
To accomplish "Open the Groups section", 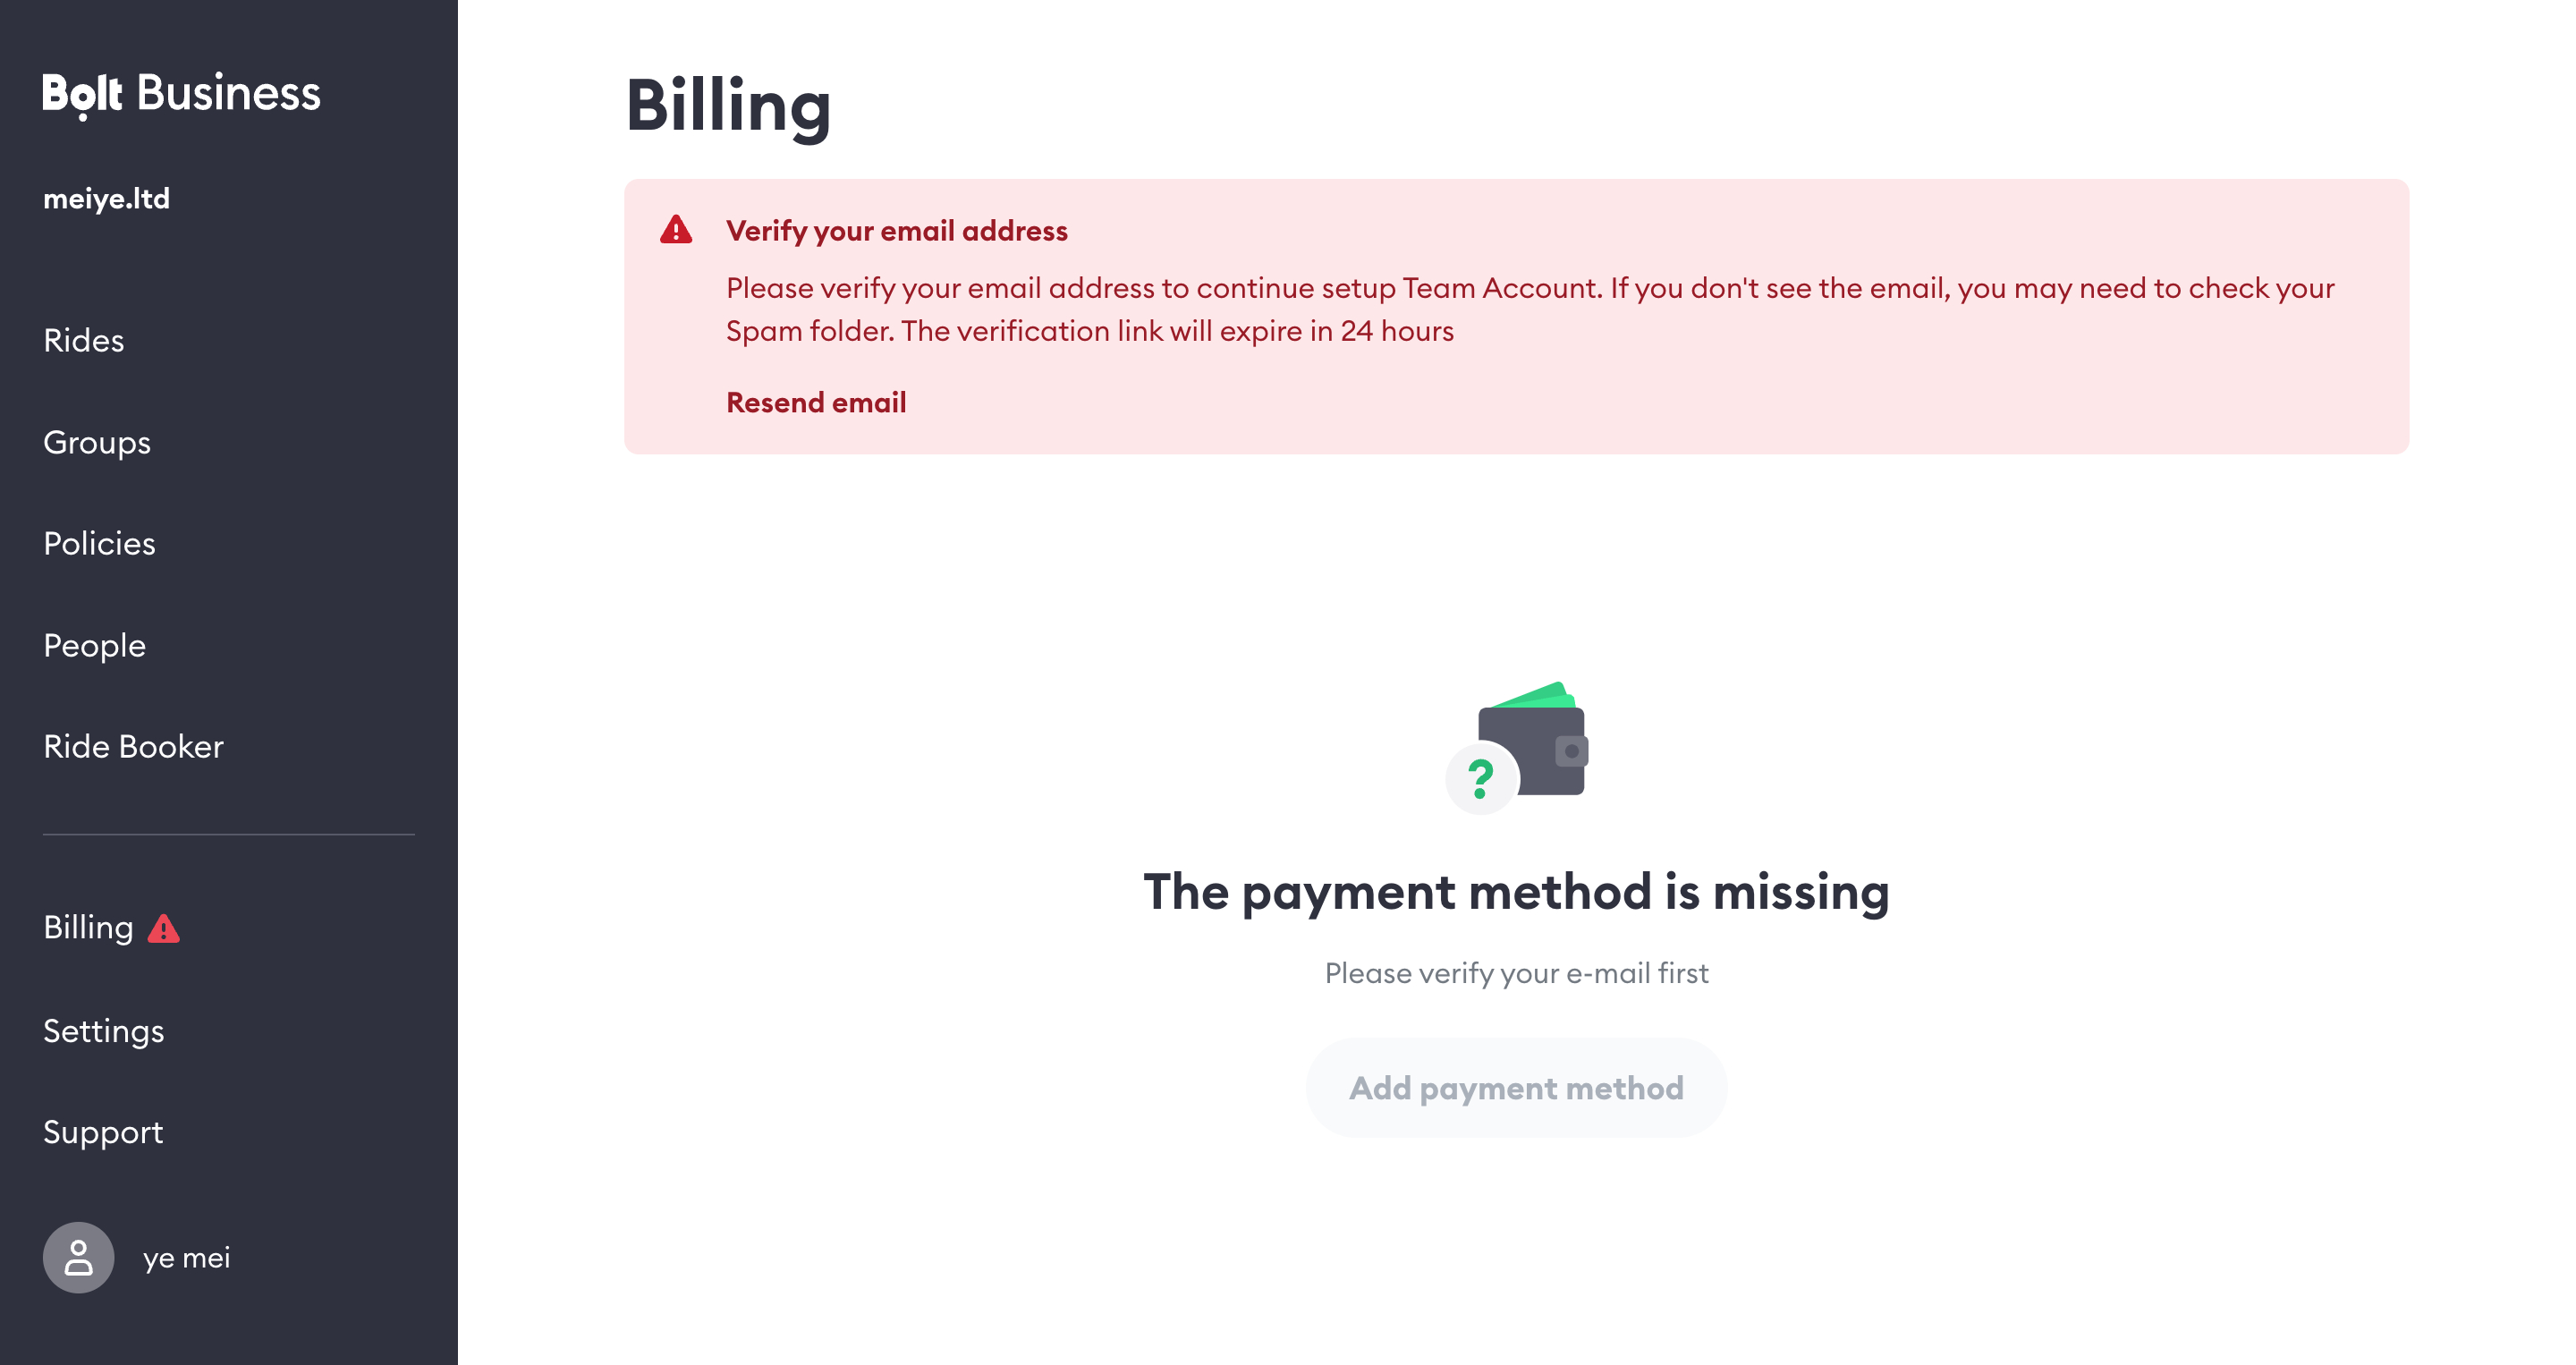I will tap(97, 442).
